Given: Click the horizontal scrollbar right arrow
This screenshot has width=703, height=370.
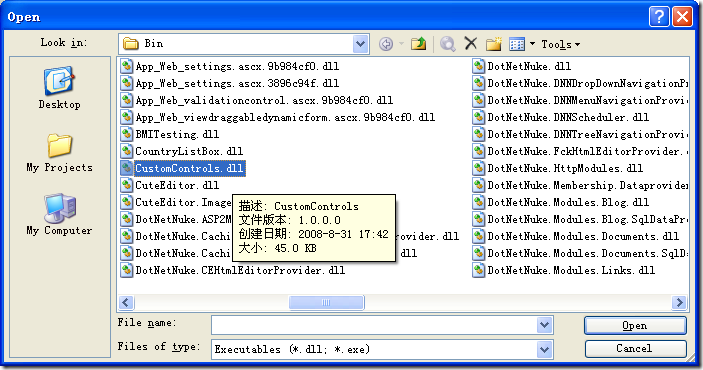Looking at the screenshot, I should 679,303.
